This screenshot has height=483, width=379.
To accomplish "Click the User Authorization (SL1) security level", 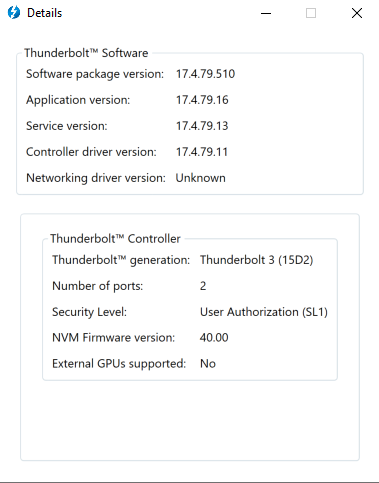I will pyautogui.click(x=264, y=312).
